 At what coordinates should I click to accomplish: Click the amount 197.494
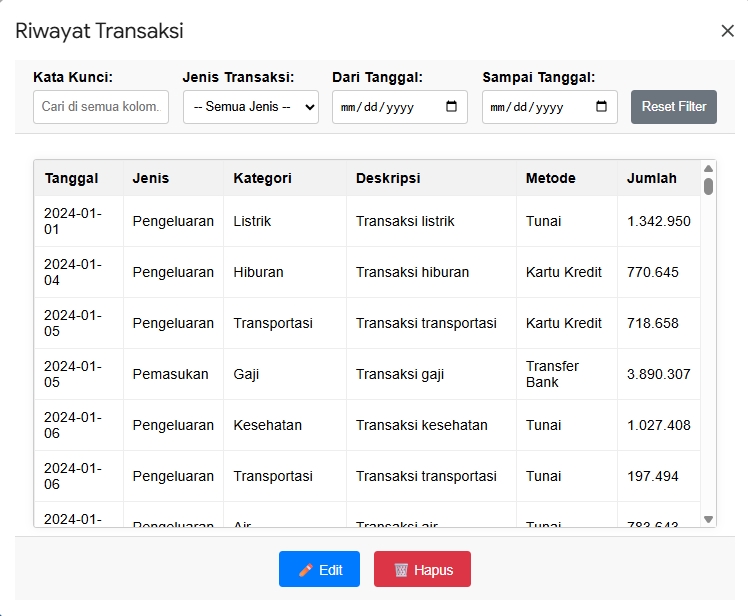[x=659, y=476]
